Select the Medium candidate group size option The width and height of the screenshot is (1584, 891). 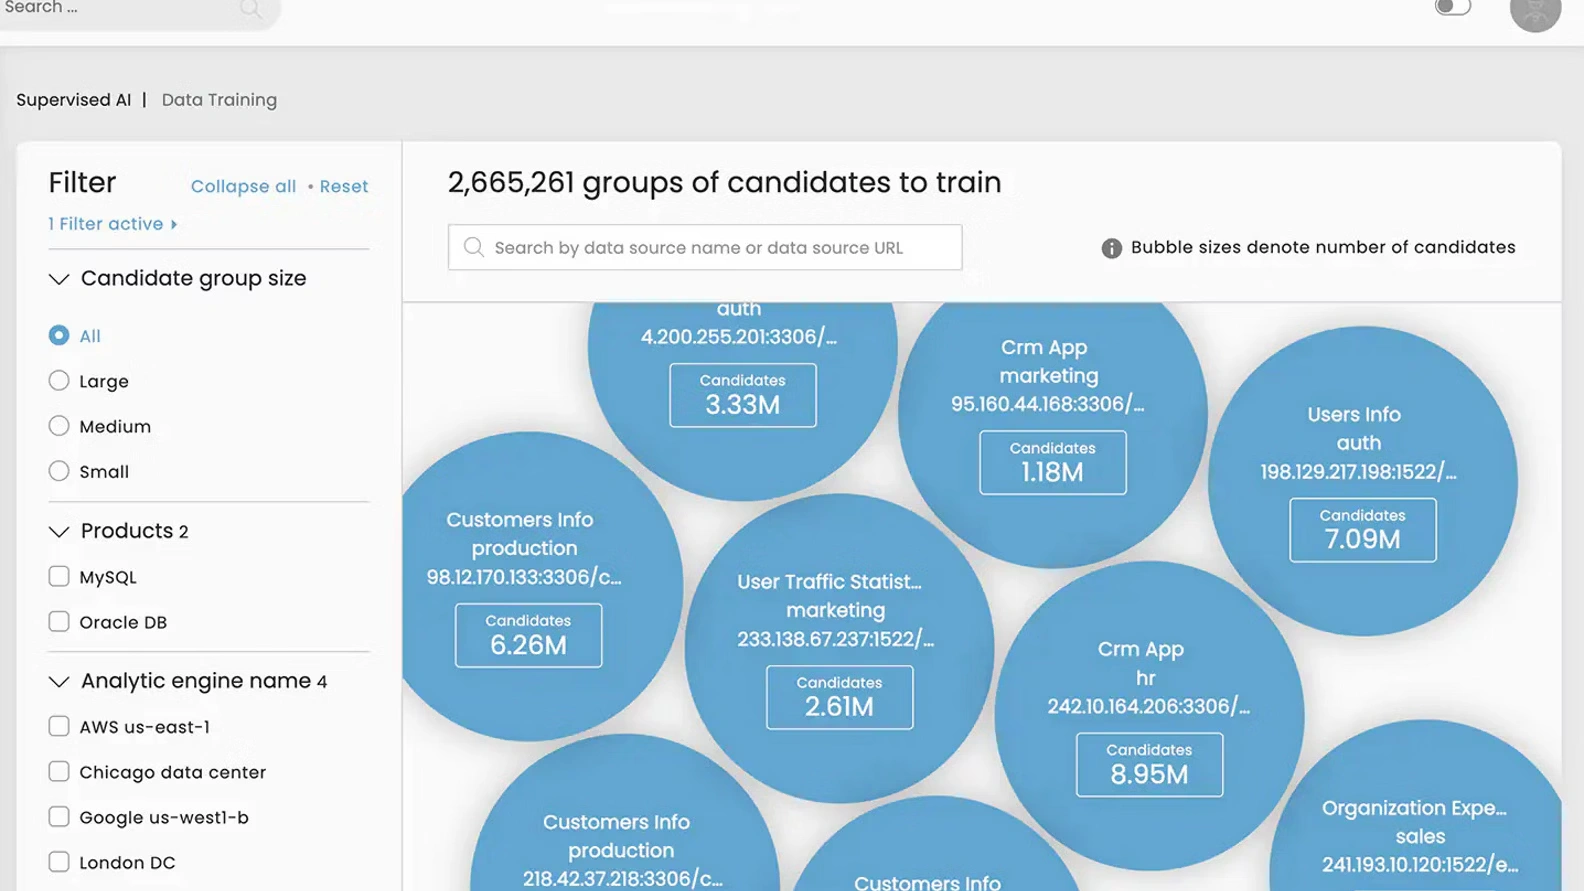coord(59,426)
